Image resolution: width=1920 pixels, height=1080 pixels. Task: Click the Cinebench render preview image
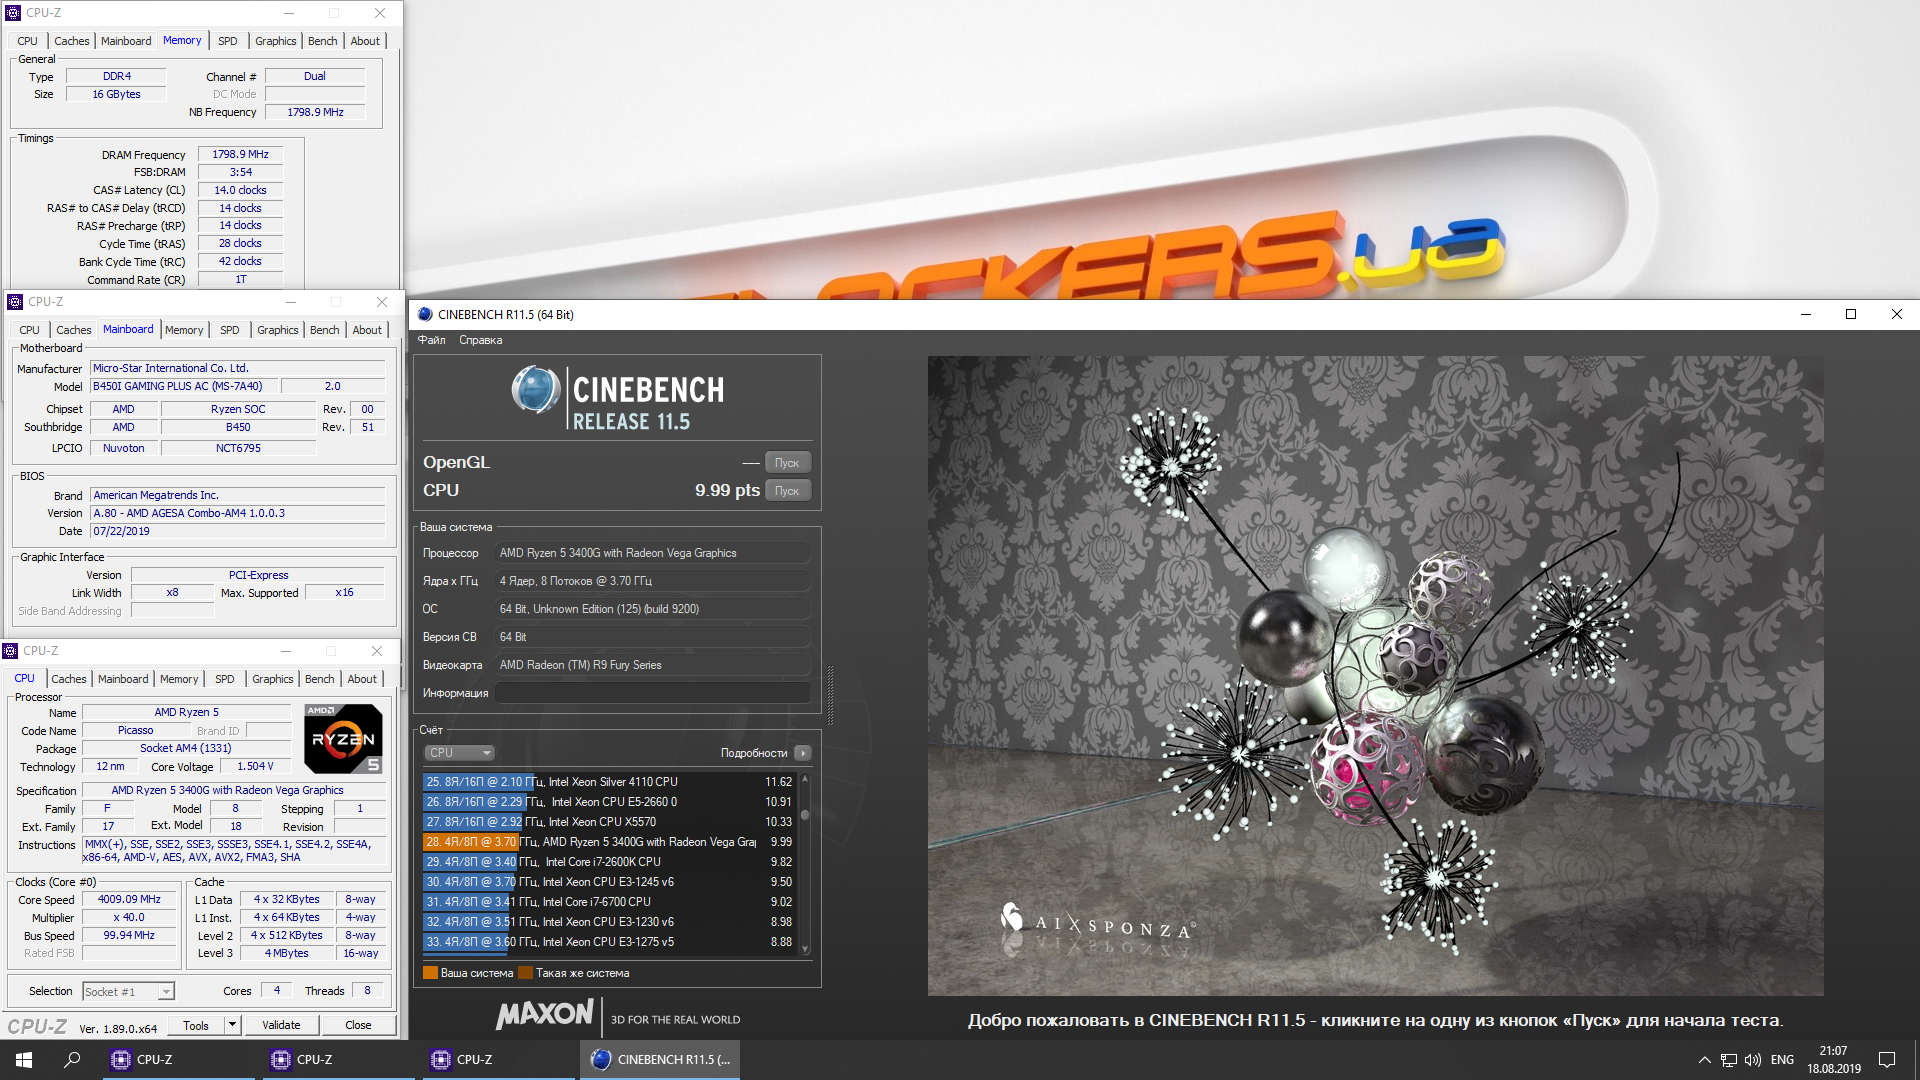(1375, 676)
